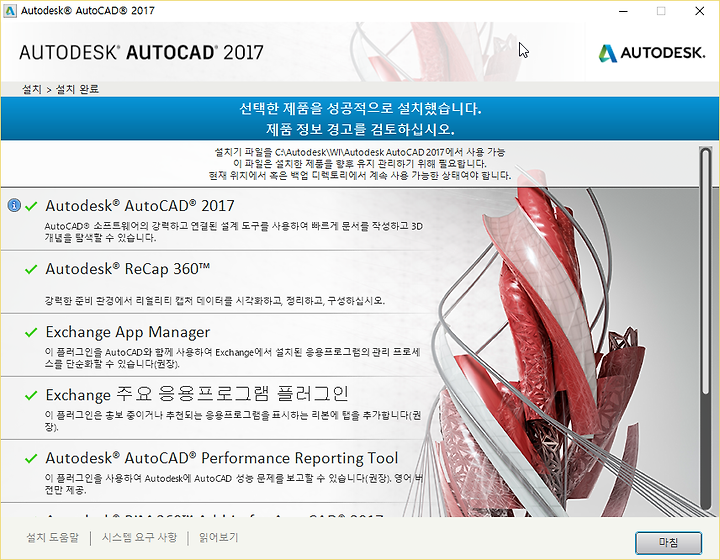This screenshot has height=560, width=720.
Task: Click the AUTODESK AUTOCAD 2017 header title
Action: coord(141,52)
